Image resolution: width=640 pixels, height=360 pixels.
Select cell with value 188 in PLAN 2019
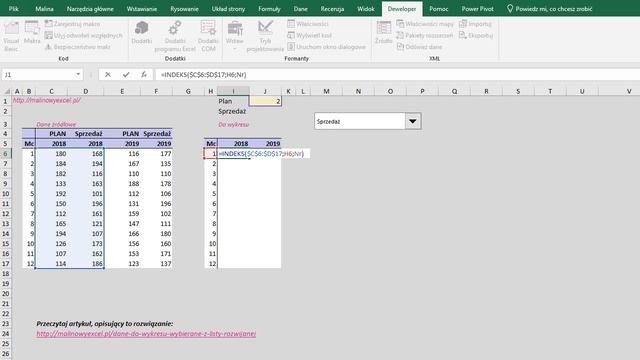122,184
